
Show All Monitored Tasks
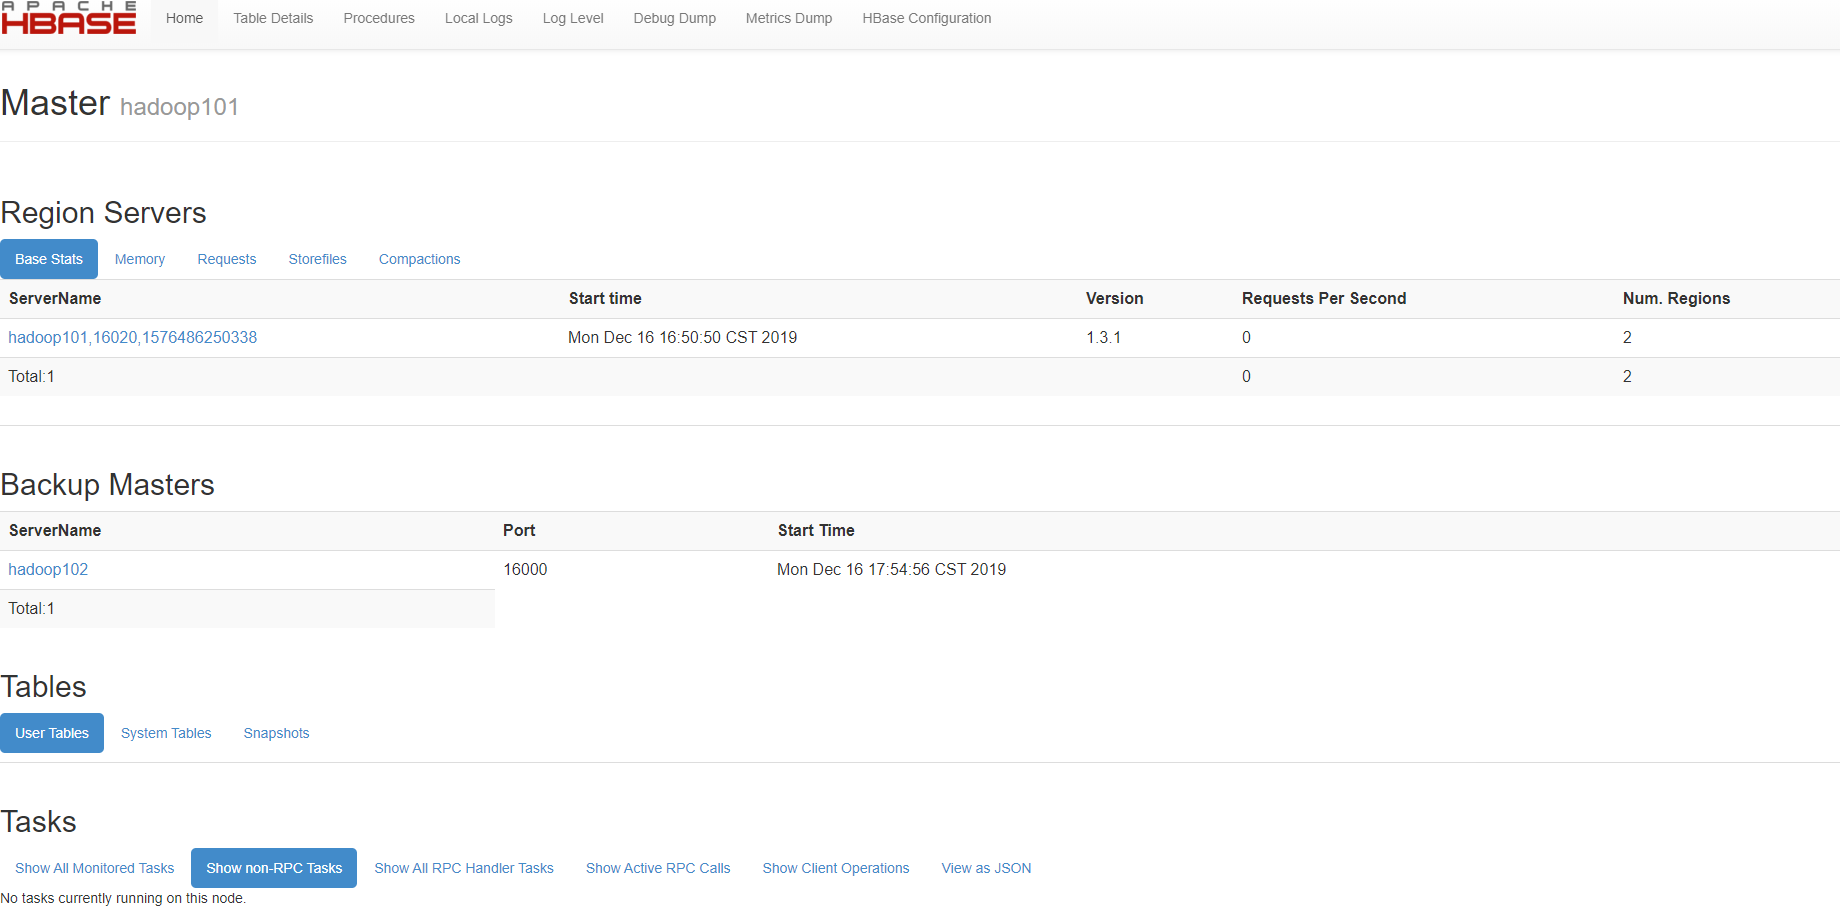pos(95,868)
